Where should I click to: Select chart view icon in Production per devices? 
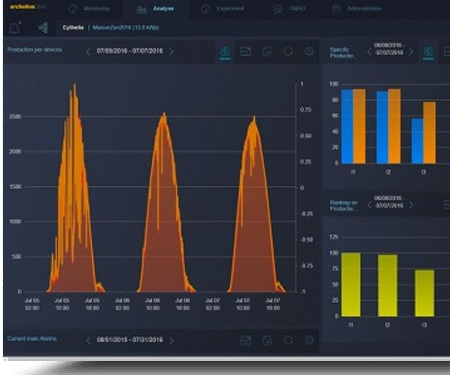(x=225, y=52)
